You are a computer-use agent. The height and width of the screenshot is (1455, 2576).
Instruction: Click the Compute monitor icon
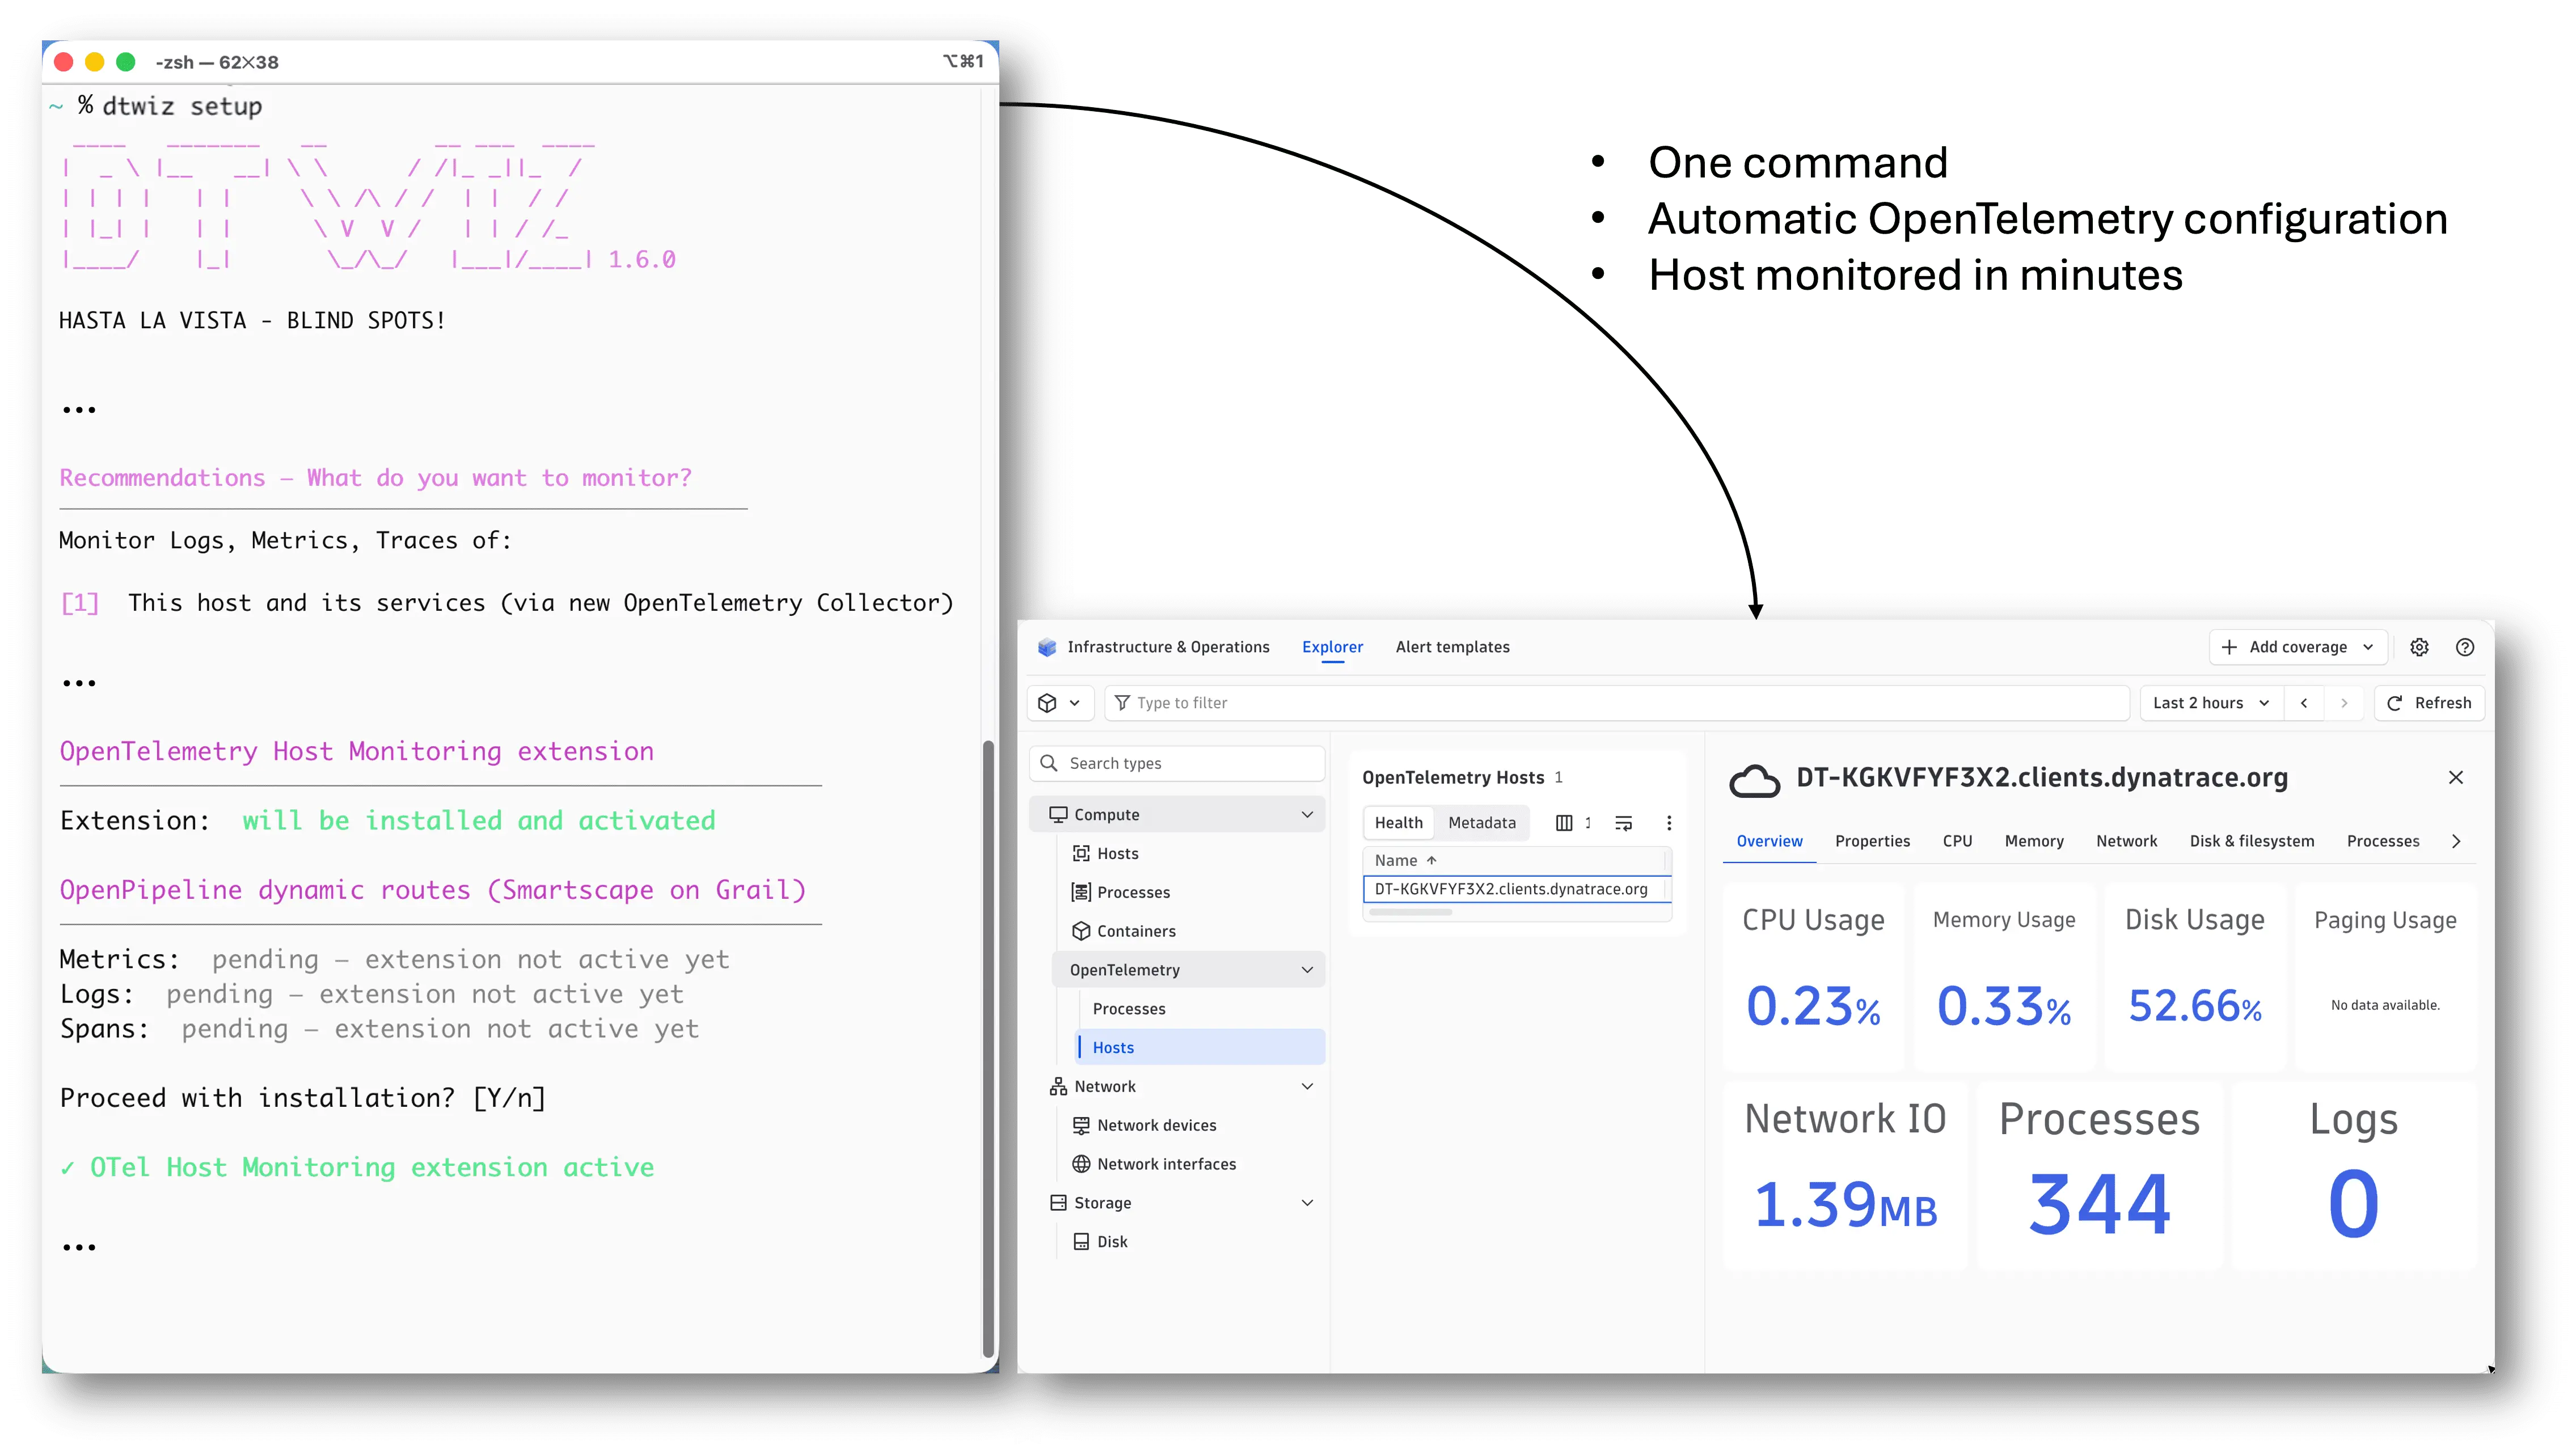pos(1057,814)
